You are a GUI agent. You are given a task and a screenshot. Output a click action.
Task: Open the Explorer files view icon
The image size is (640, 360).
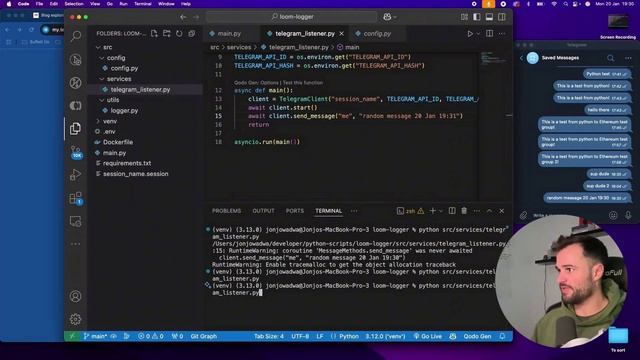point(76,129)
